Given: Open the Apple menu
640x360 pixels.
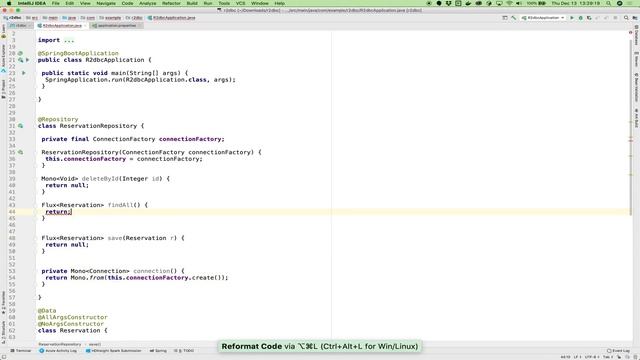Looking at the screenshot, I should click(9, 3).
